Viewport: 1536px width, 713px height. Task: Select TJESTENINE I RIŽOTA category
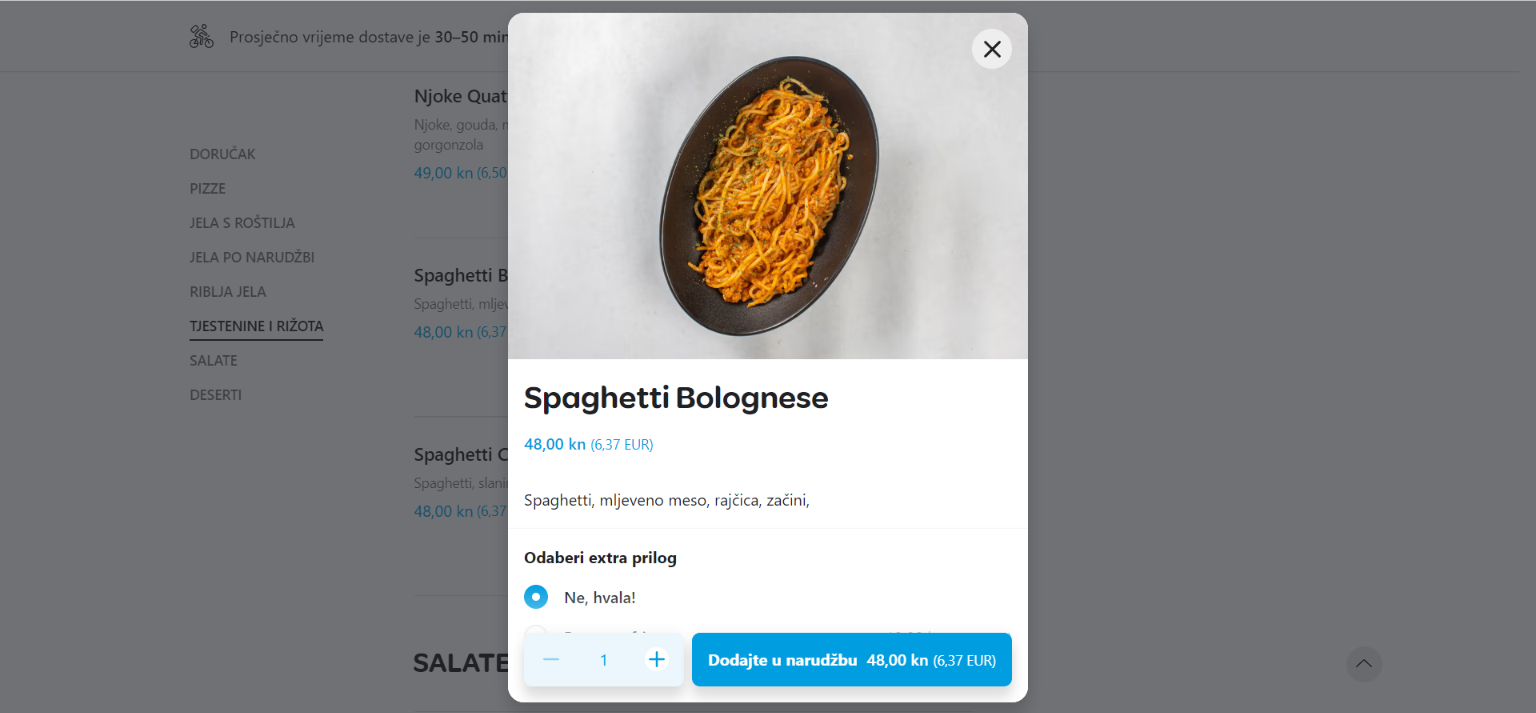tap(256, 326)
